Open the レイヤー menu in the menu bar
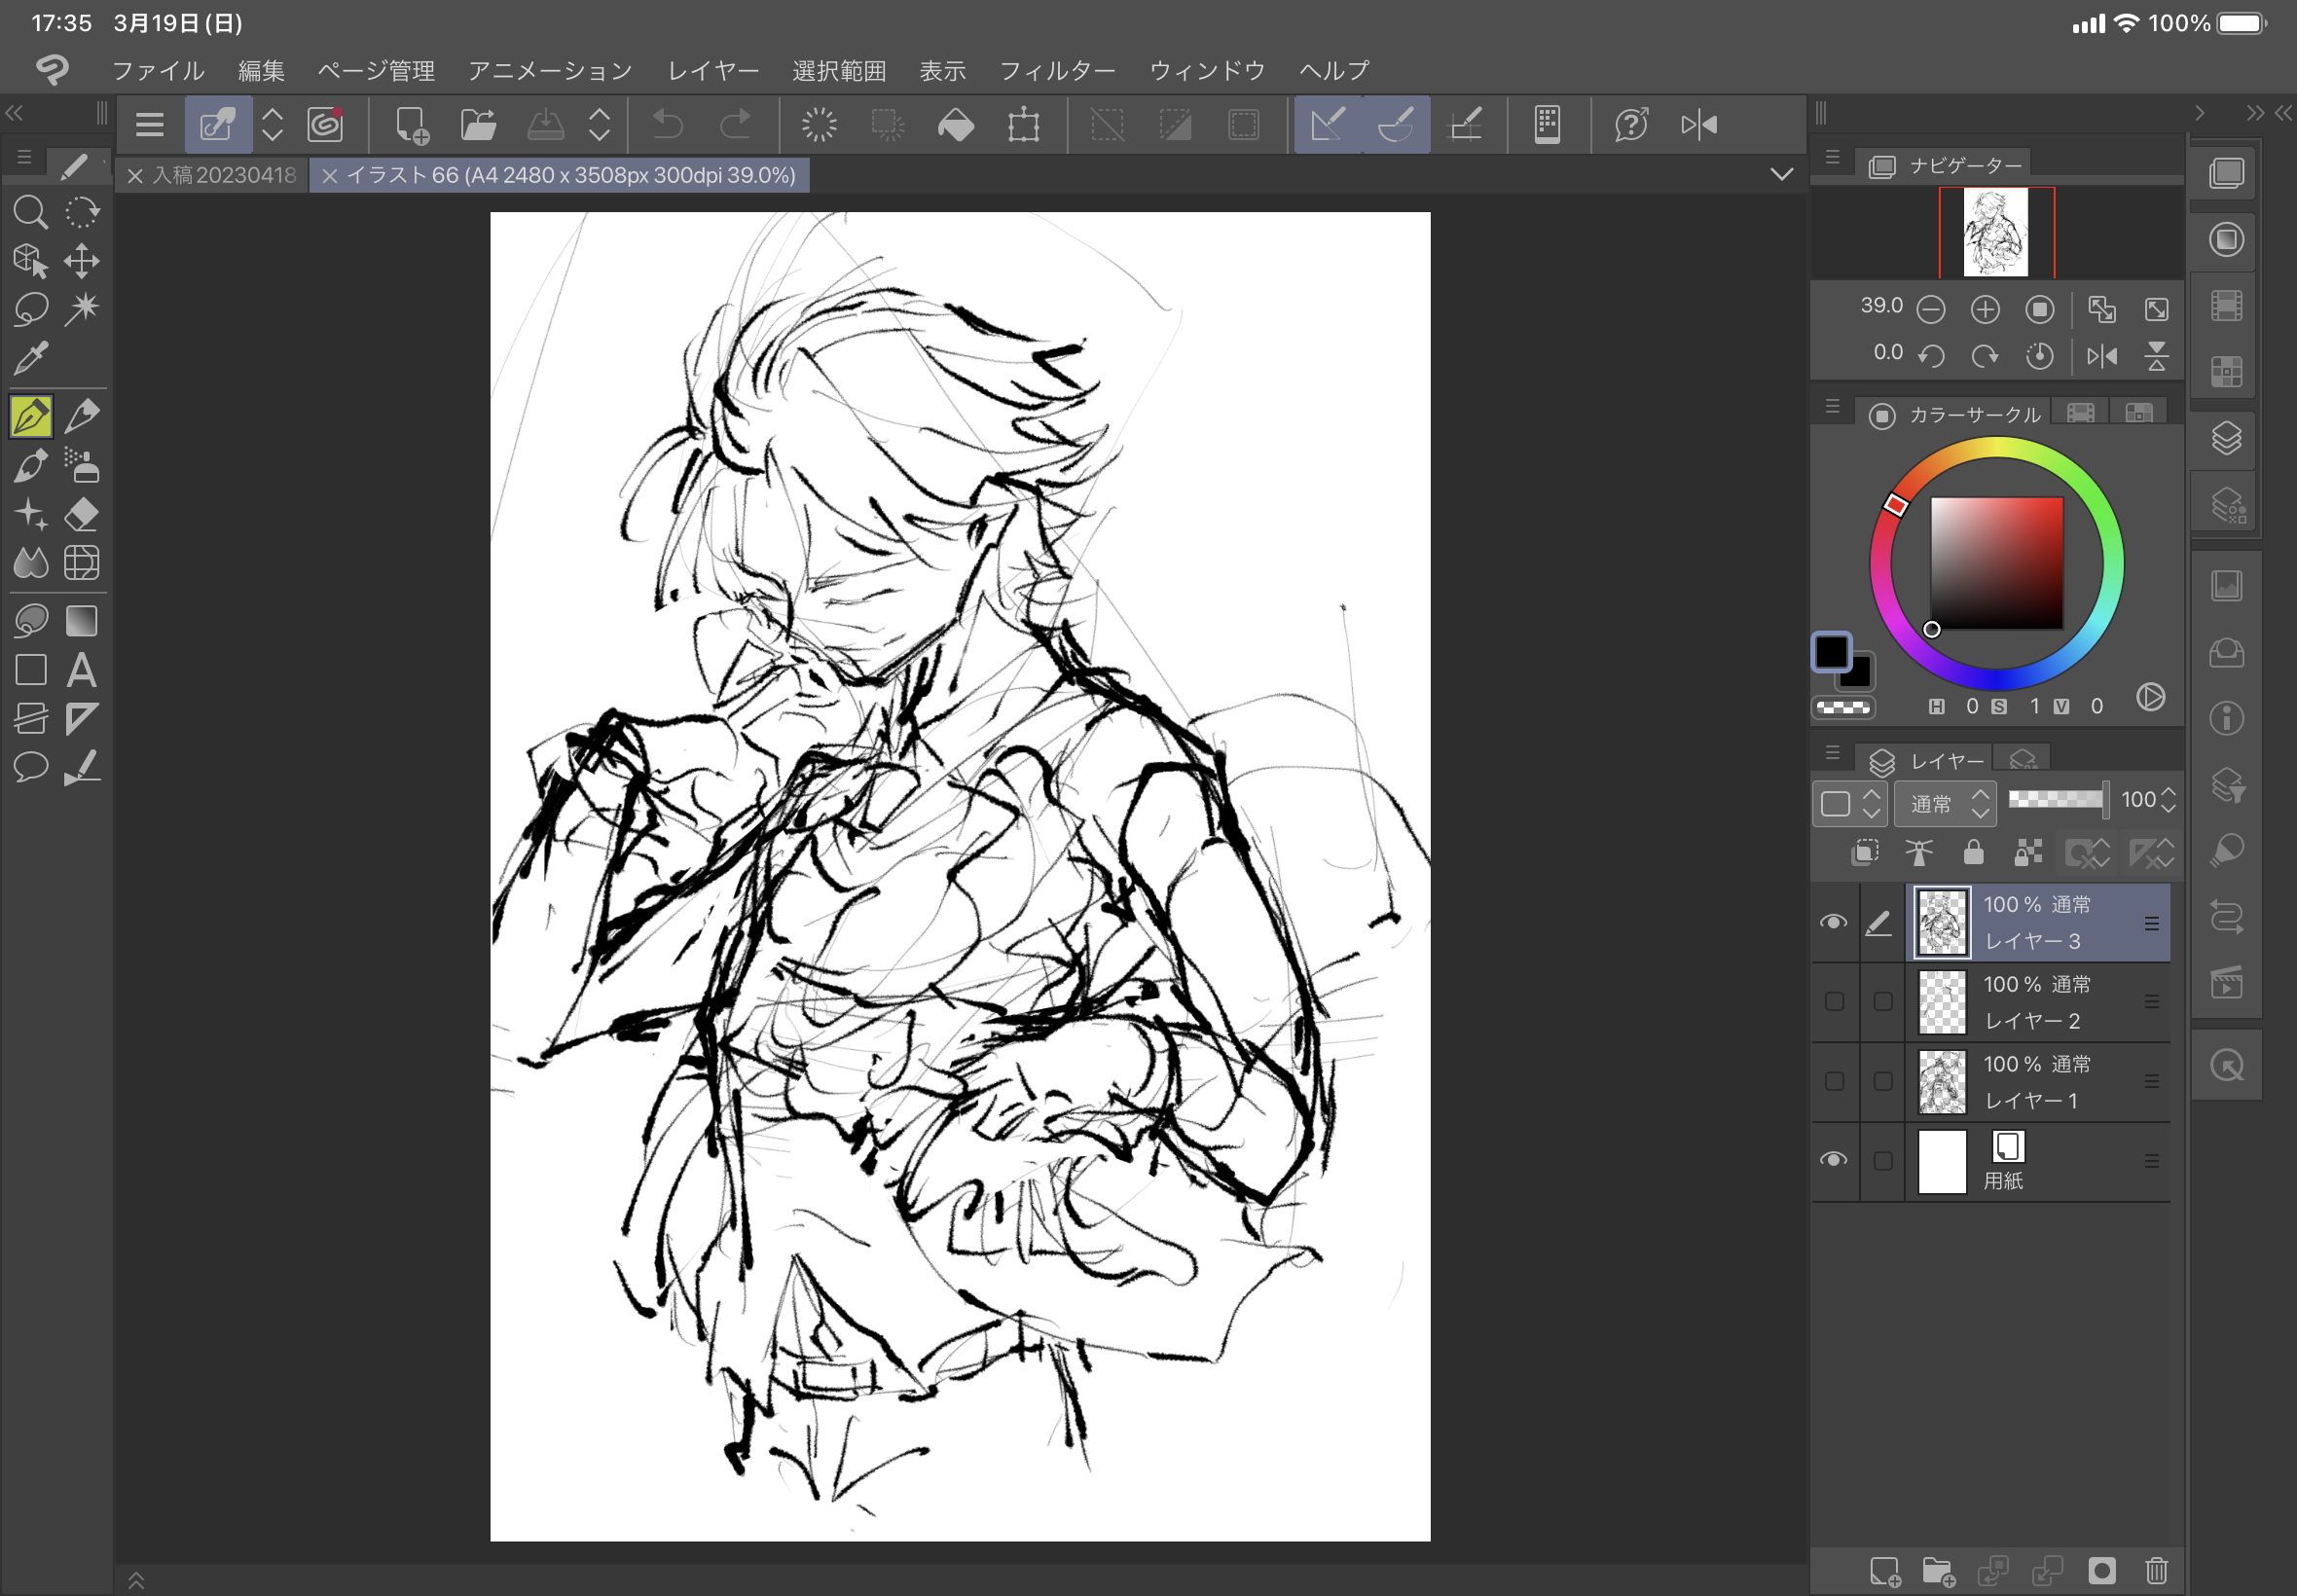This screenshot has width=2297, height=1596. (713, 71)
